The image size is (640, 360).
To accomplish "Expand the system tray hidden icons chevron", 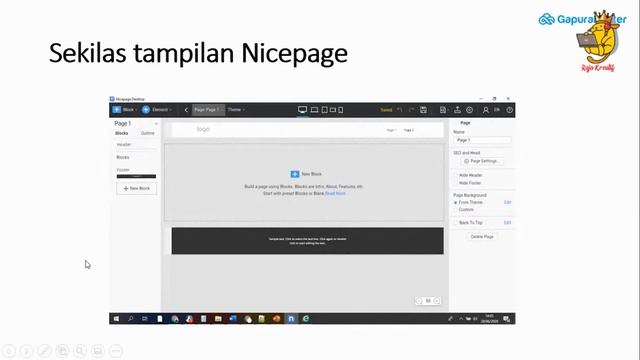I will 461,319.
